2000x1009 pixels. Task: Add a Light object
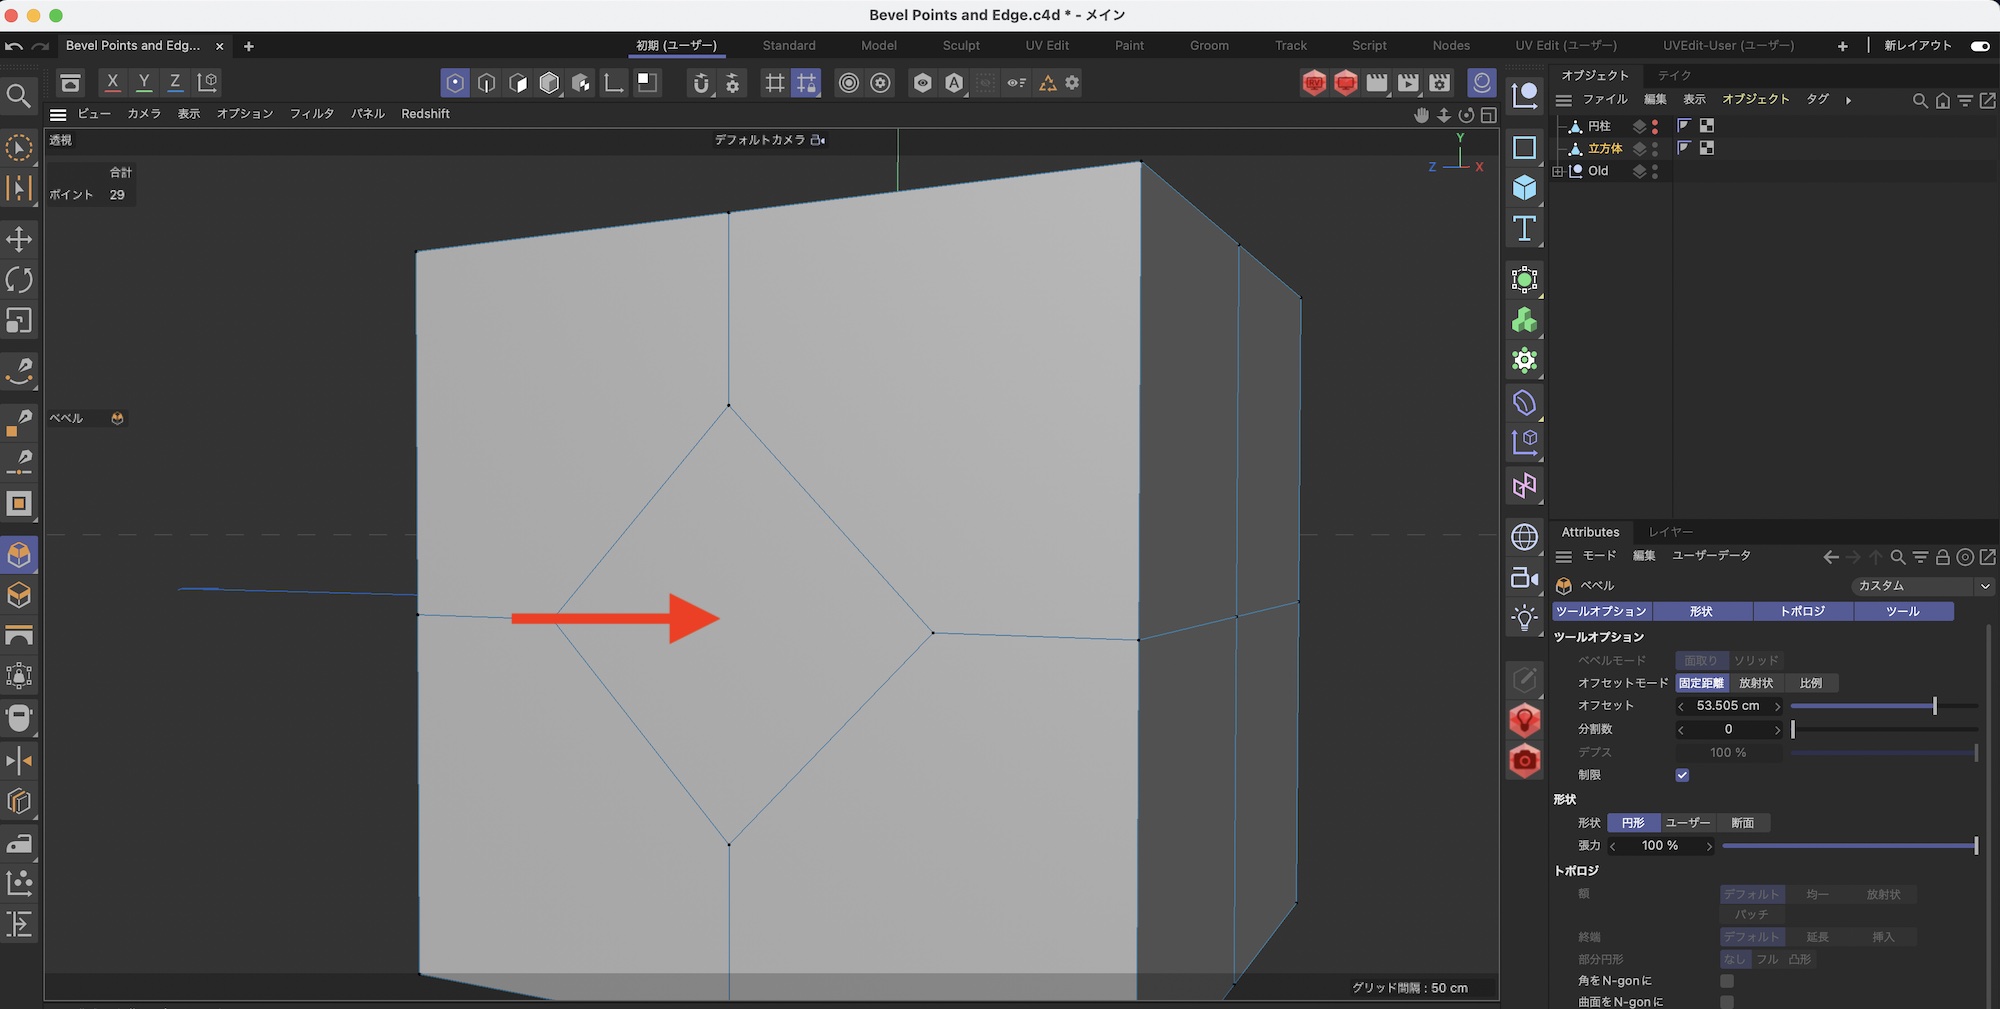[1524, 618]
